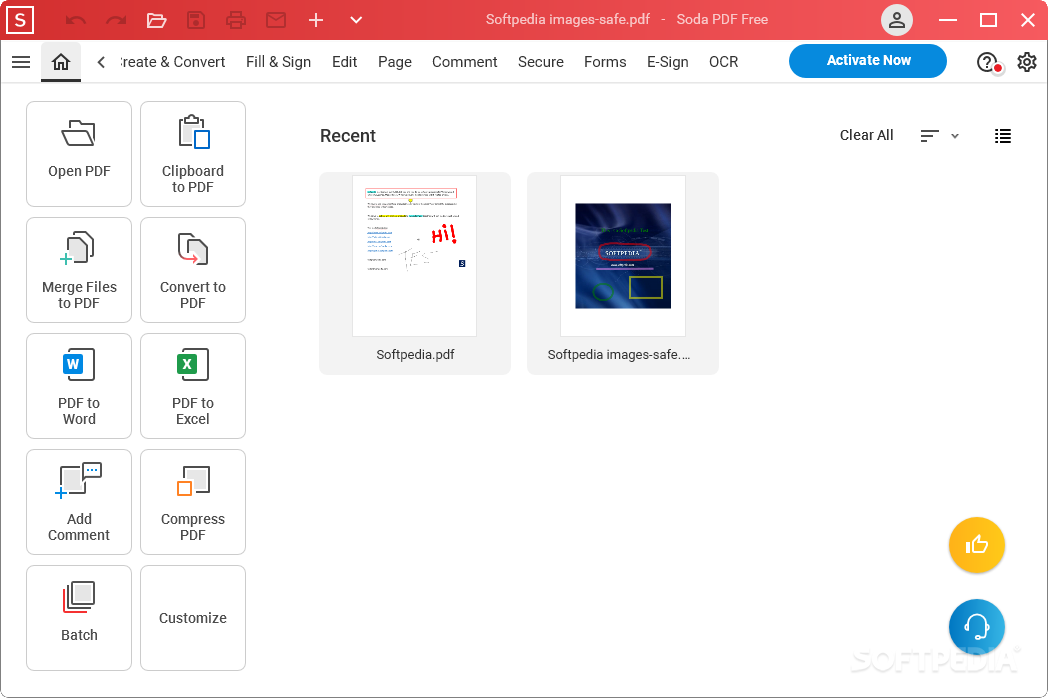Screen dimensions: 1048x698
Task: Click the Open PDF tile
Action: tap(79, 154)
